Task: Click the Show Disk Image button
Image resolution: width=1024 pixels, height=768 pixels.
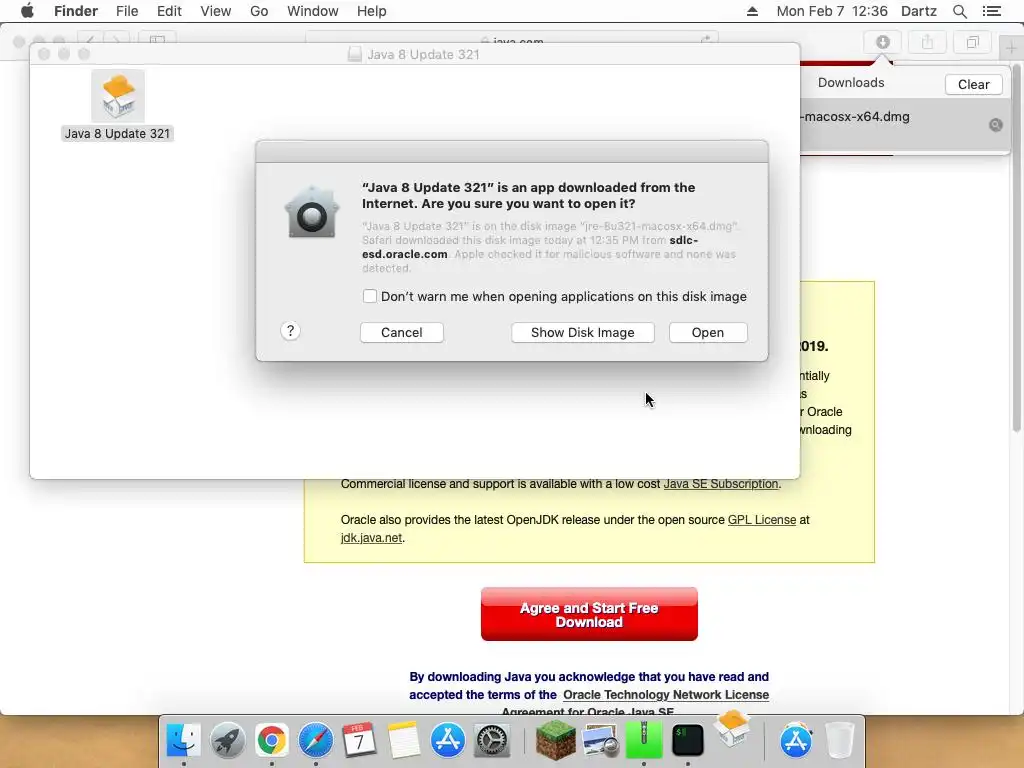Action: (583, 332)
